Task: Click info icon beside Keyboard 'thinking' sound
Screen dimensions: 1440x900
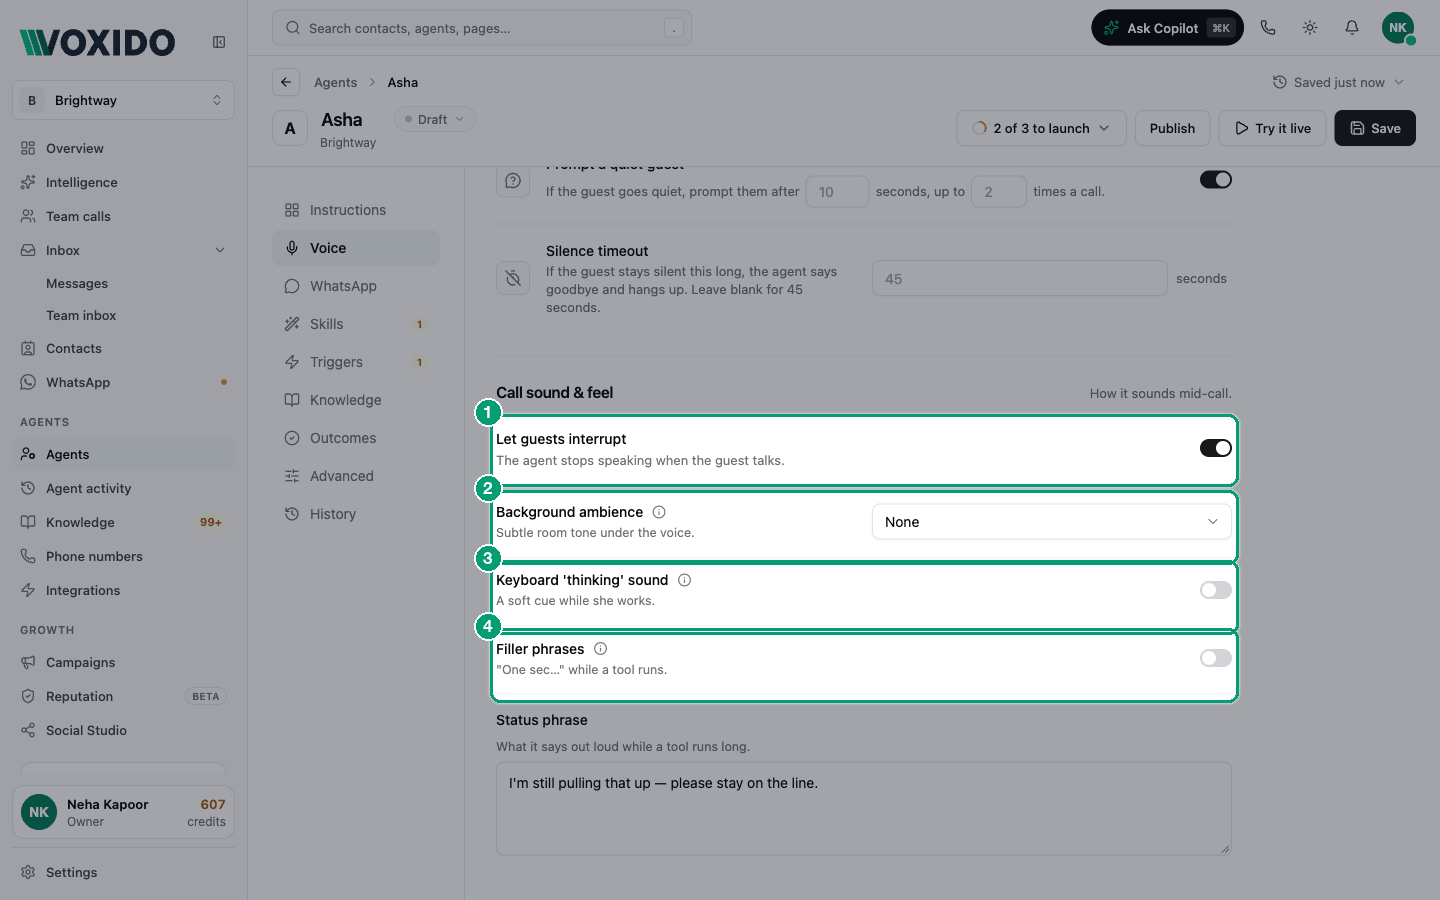Action: pos(684,580)
